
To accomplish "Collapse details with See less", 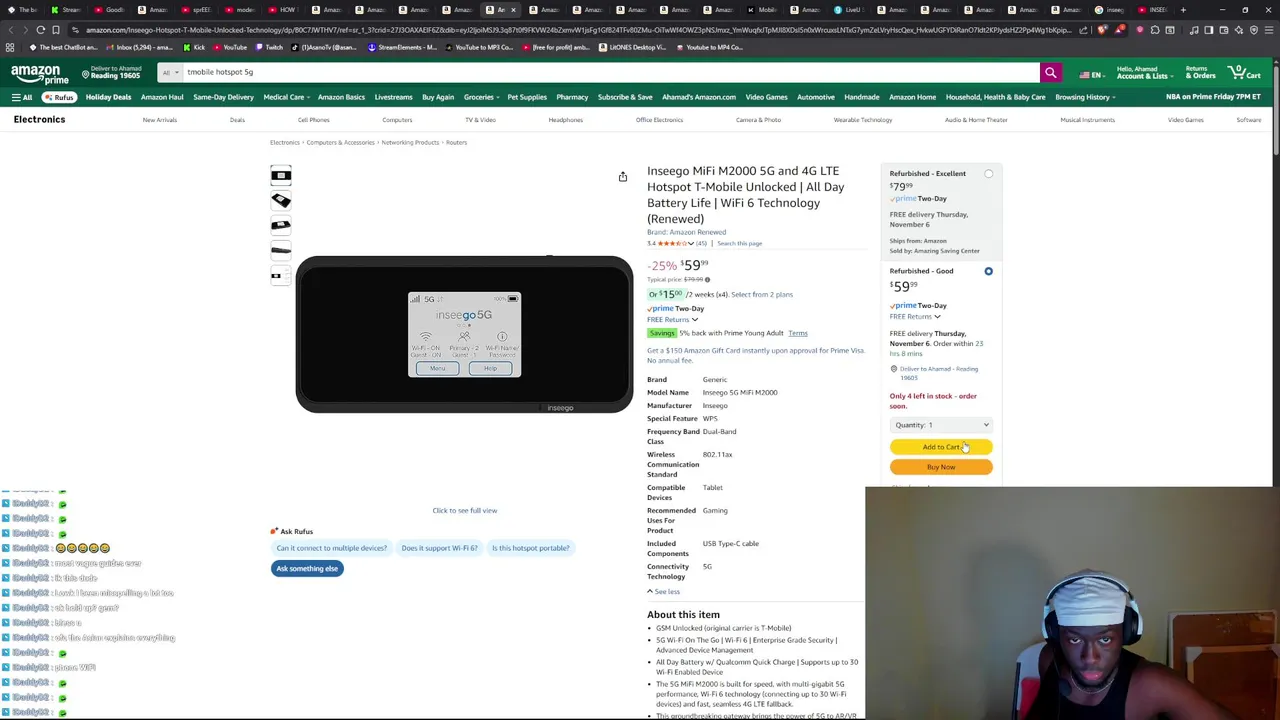I will point(663,591).
